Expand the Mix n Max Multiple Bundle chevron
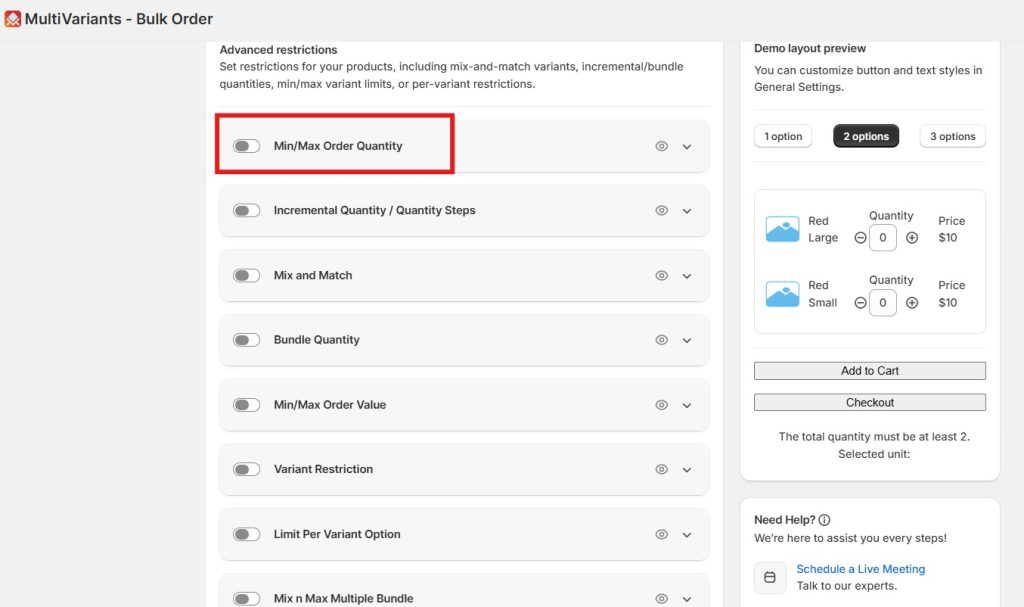 [687, 599]
